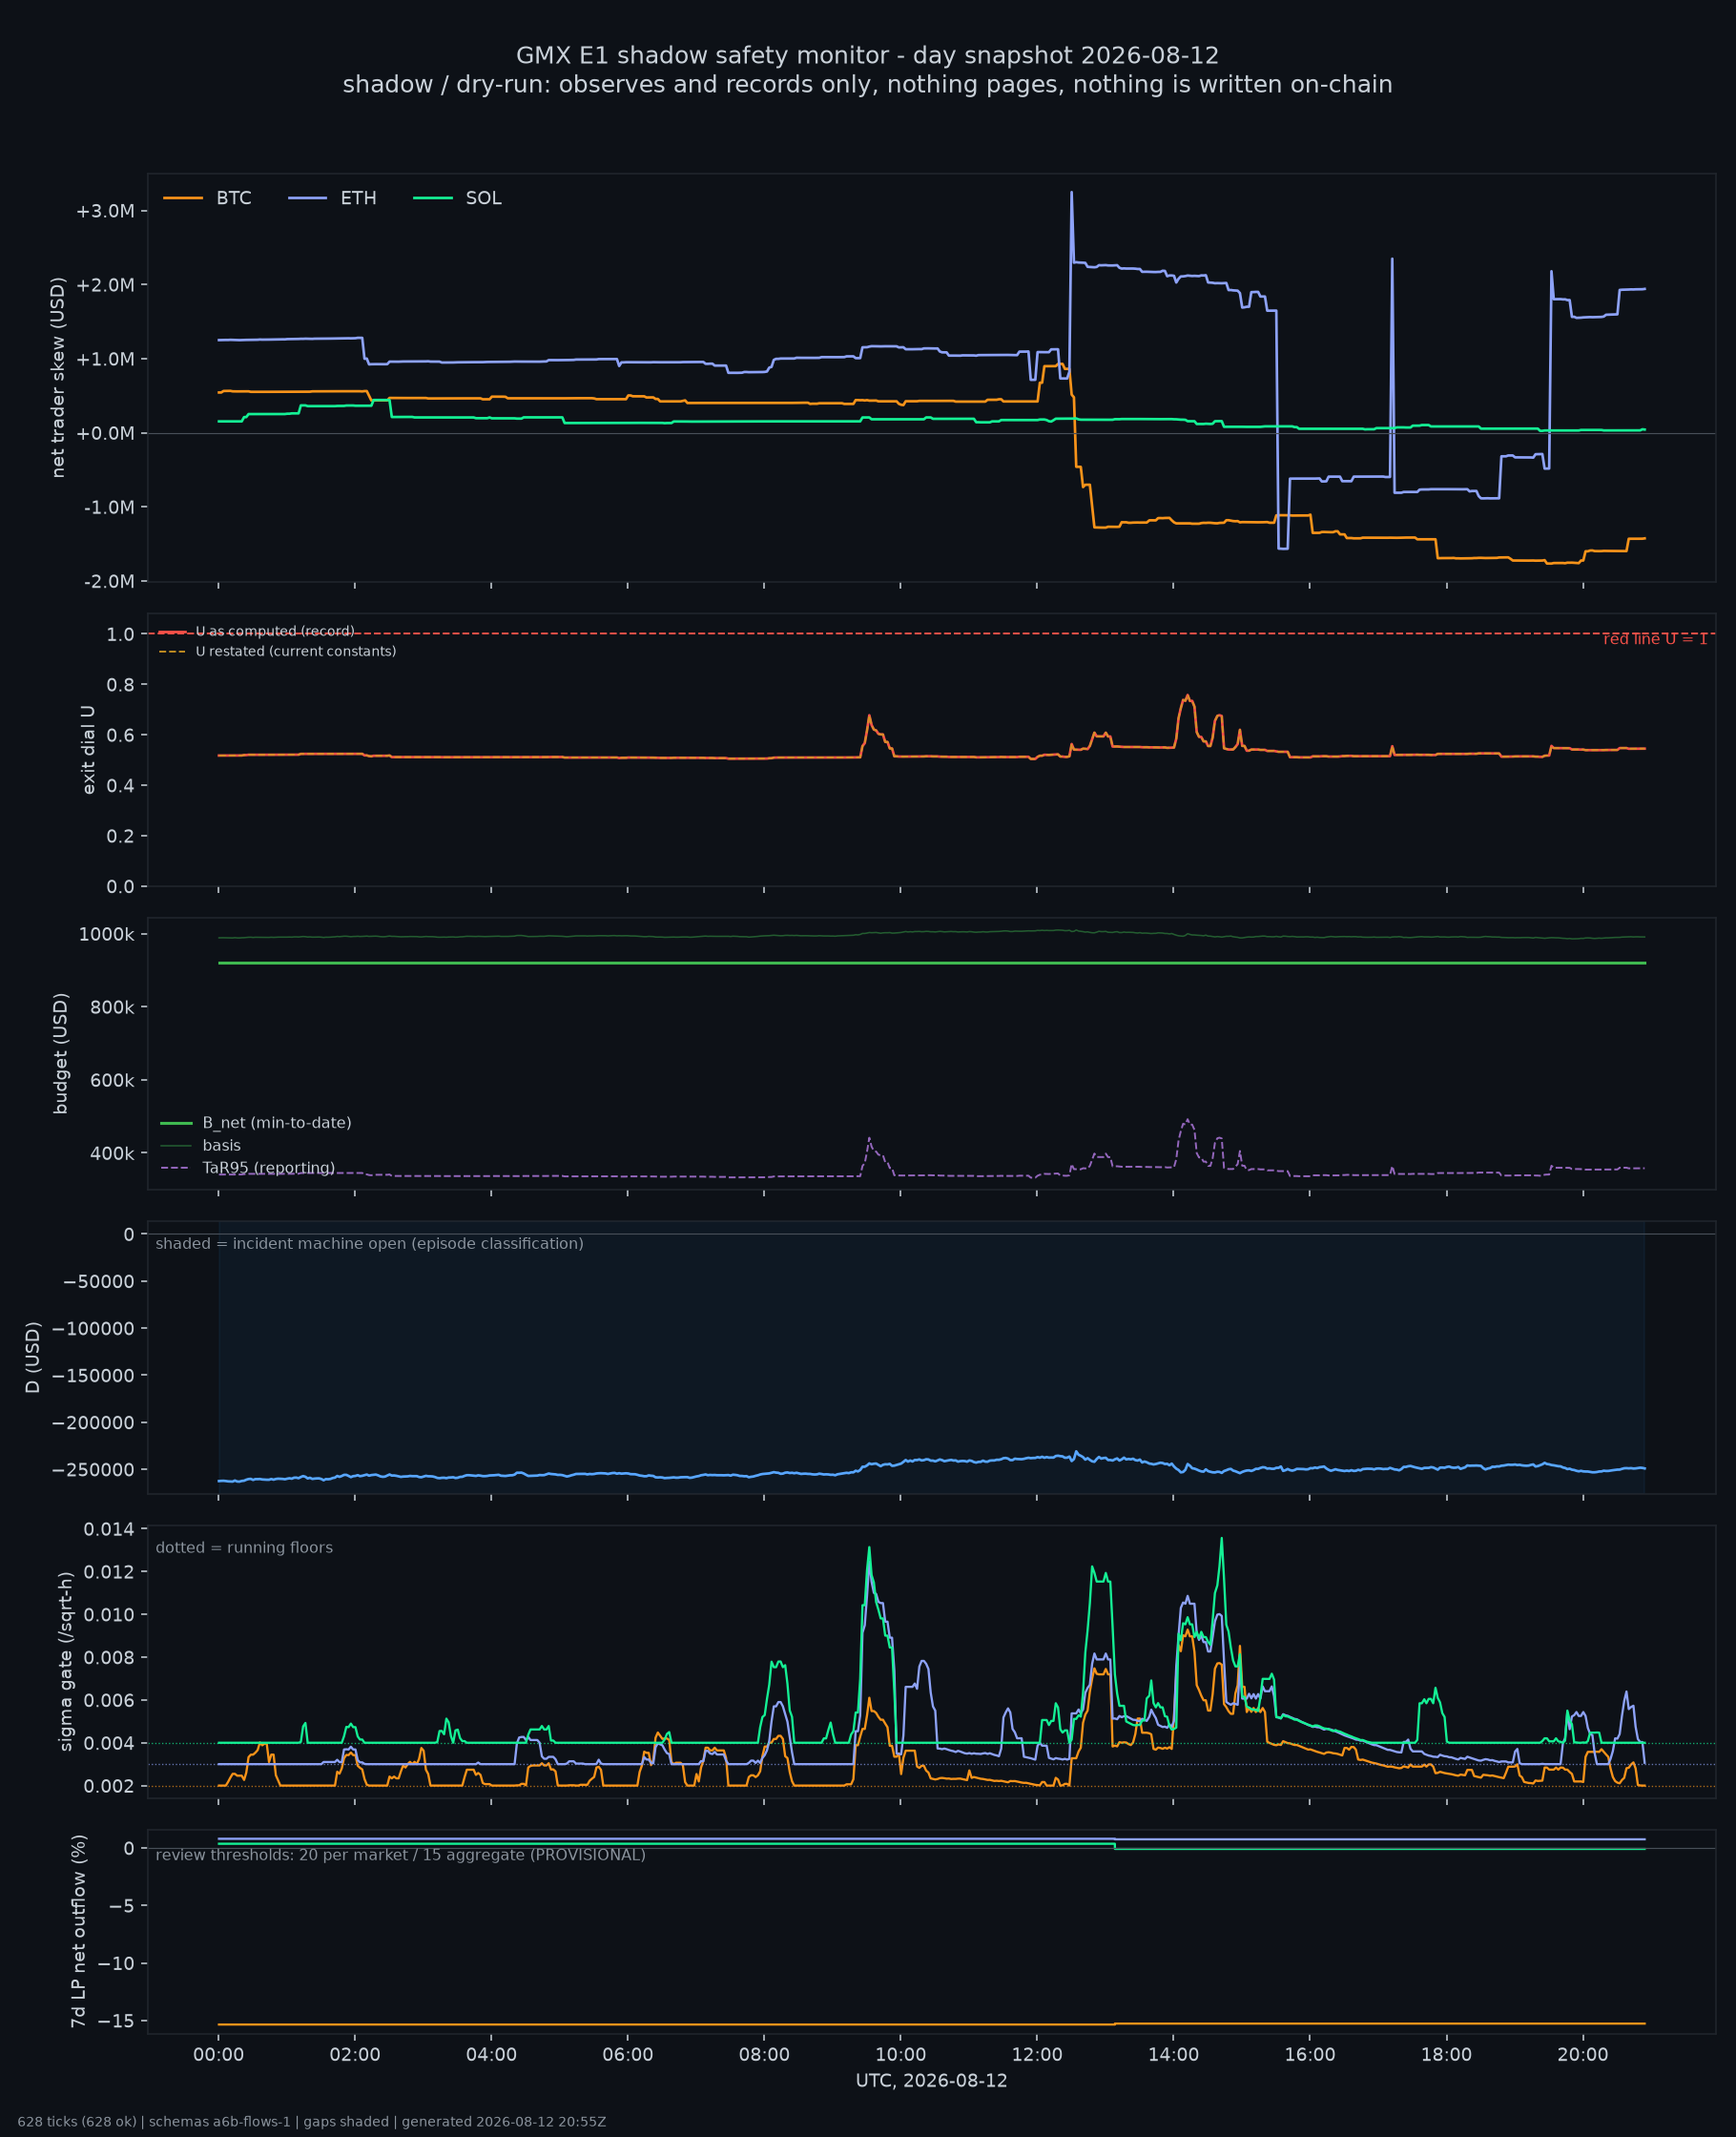Click the '14:00' time tick label
This screenshot has width=1736, height=2137.
pyautogui.click(x=1173, y=2055)
